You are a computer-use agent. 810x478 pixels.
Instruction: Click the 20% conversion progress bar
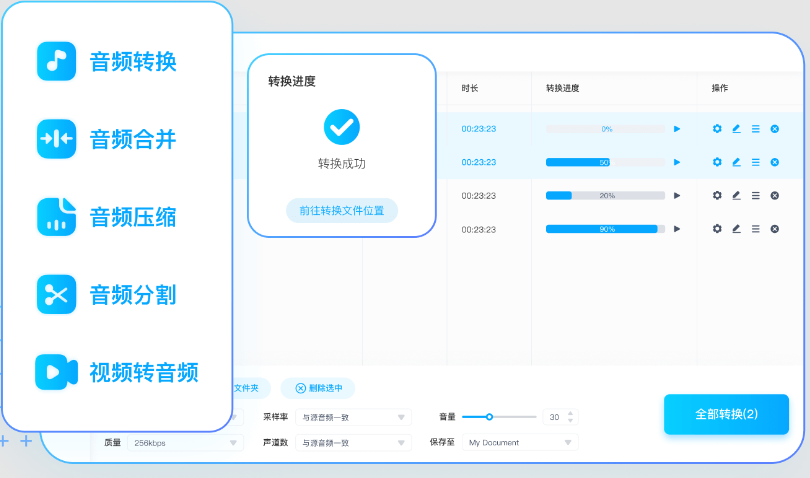point(605,195)
